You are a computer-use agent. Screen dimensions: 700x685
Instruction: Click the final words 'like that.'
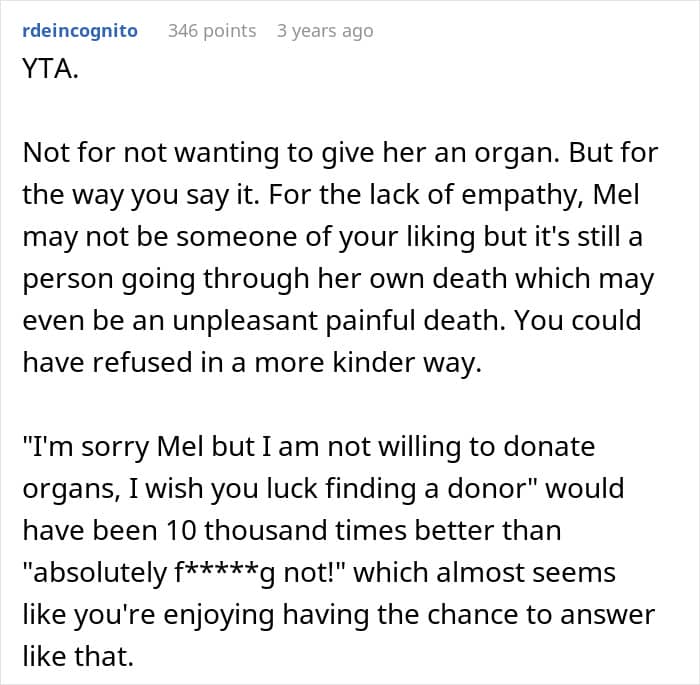(x=78, y=656)
